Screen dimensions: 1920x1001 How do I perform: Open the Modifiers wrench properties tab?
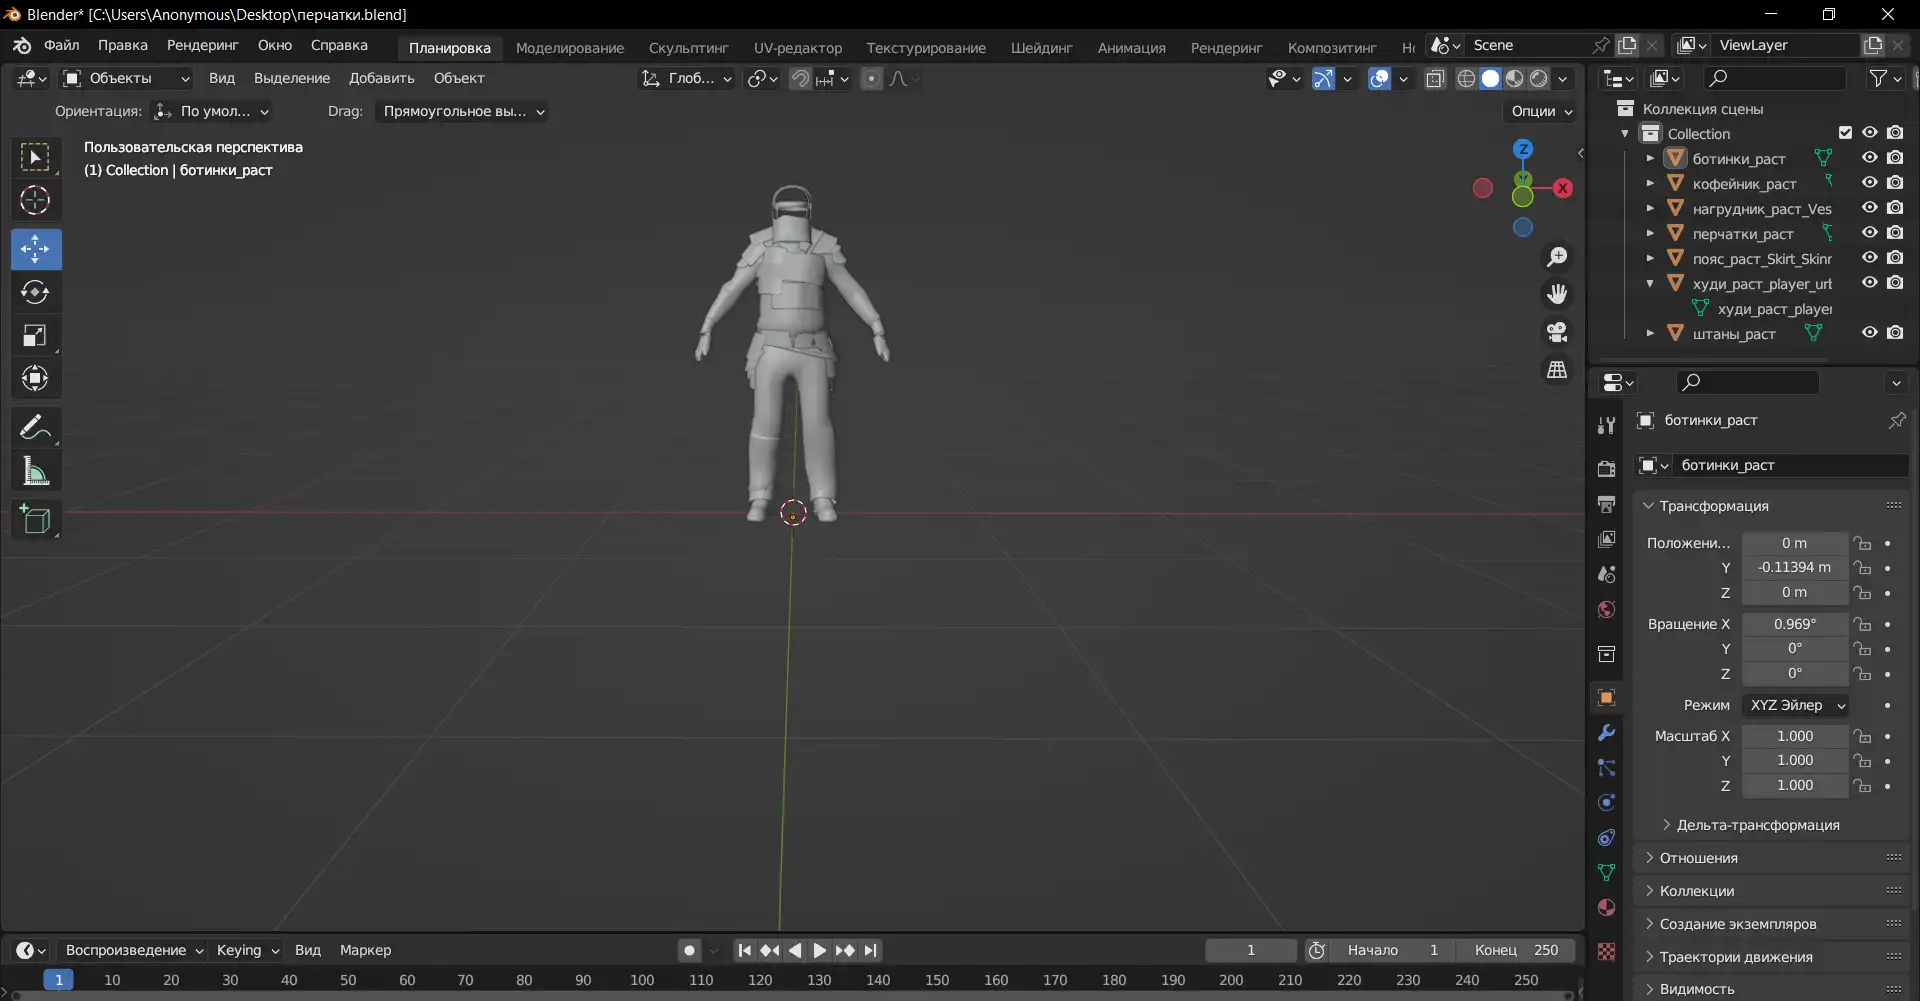1606,733
